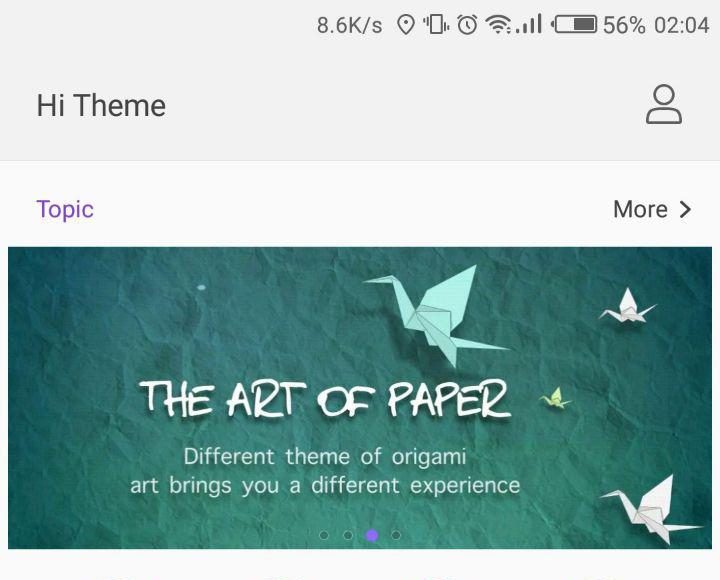The width and height of the screenshot is (720, 580).
Task: Select the fourth banner page dot
Action: coord(396,535)
